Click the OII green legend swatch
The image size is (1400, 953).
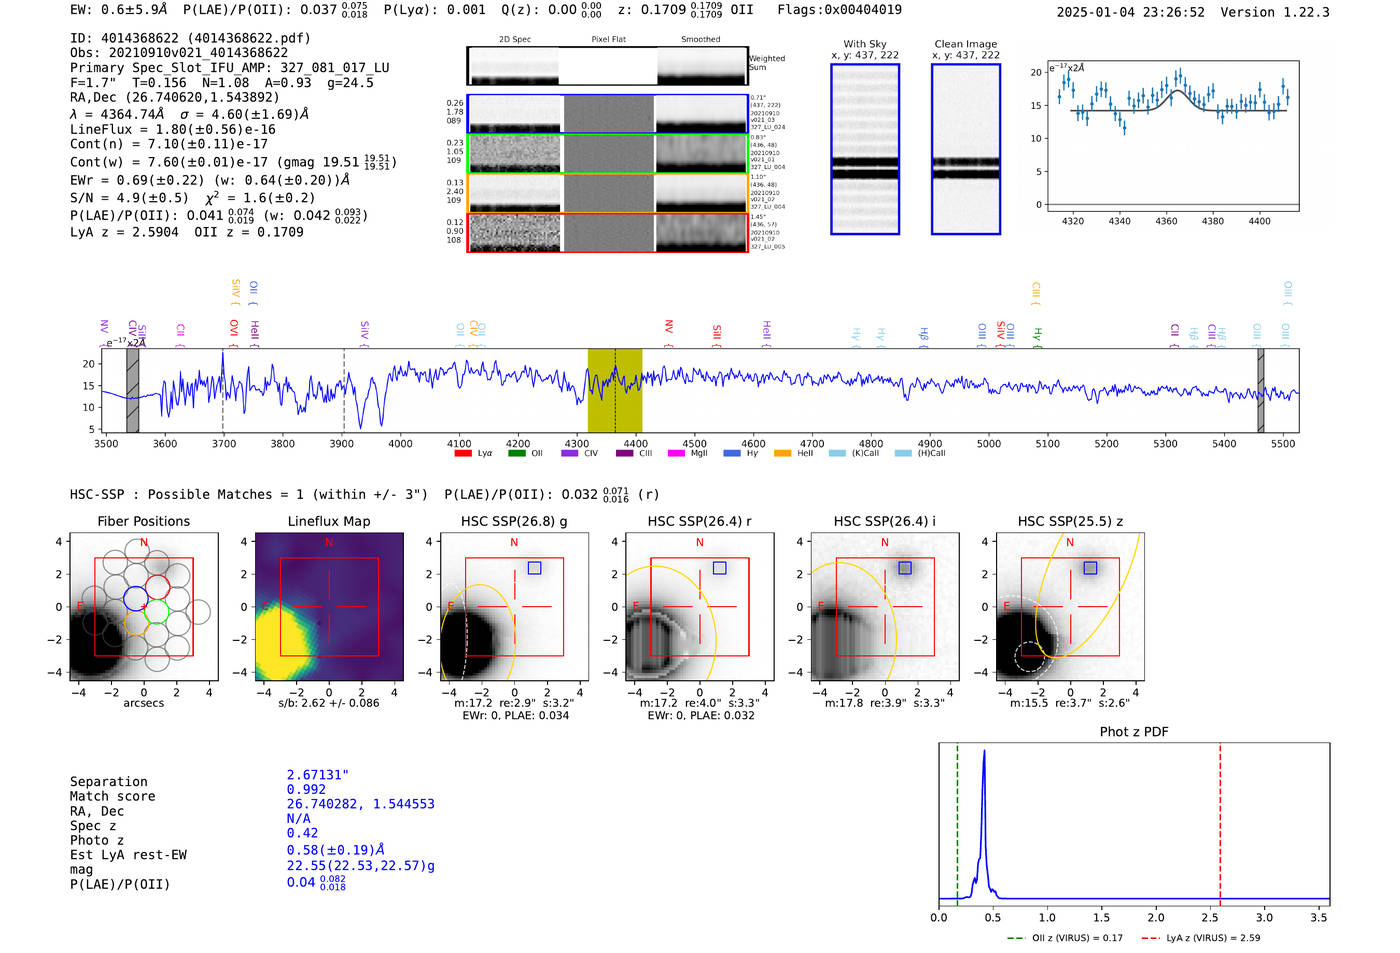point(516,453)
